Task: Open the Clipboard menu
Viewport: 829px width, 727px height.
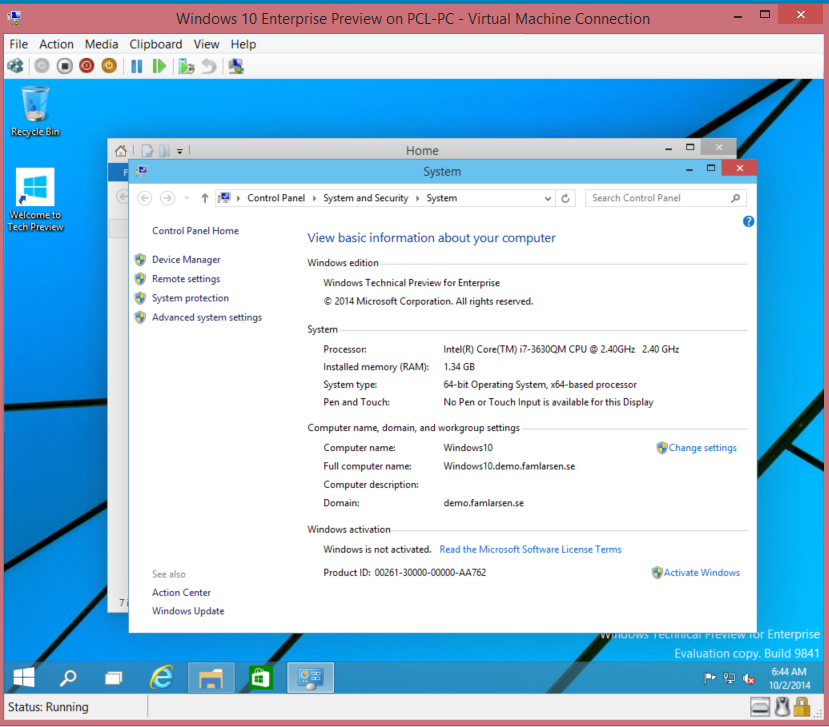Action: [x=155, y=44]
